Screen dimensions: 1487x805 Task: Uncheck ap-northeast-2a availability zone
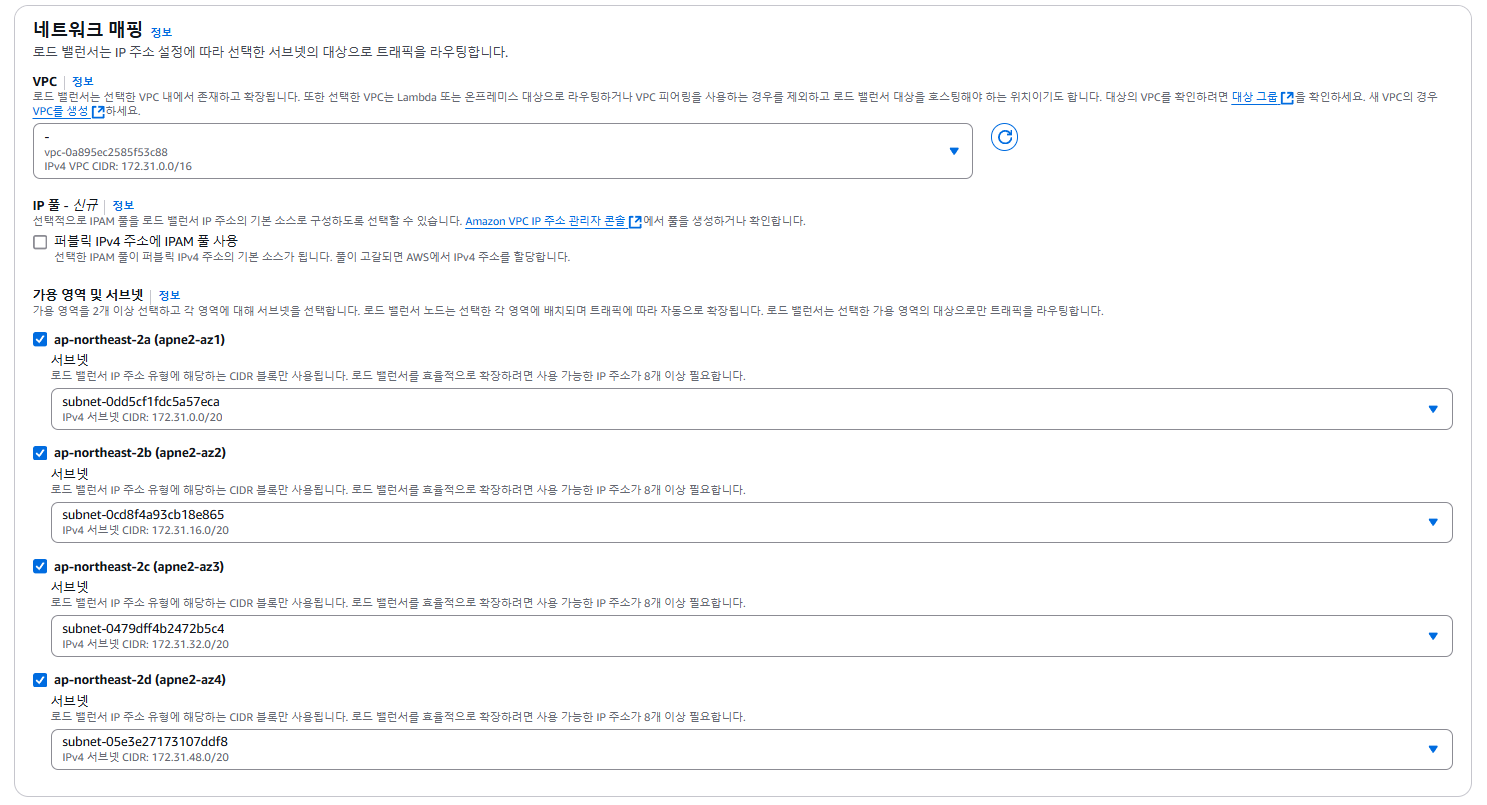tap(40, 339)
